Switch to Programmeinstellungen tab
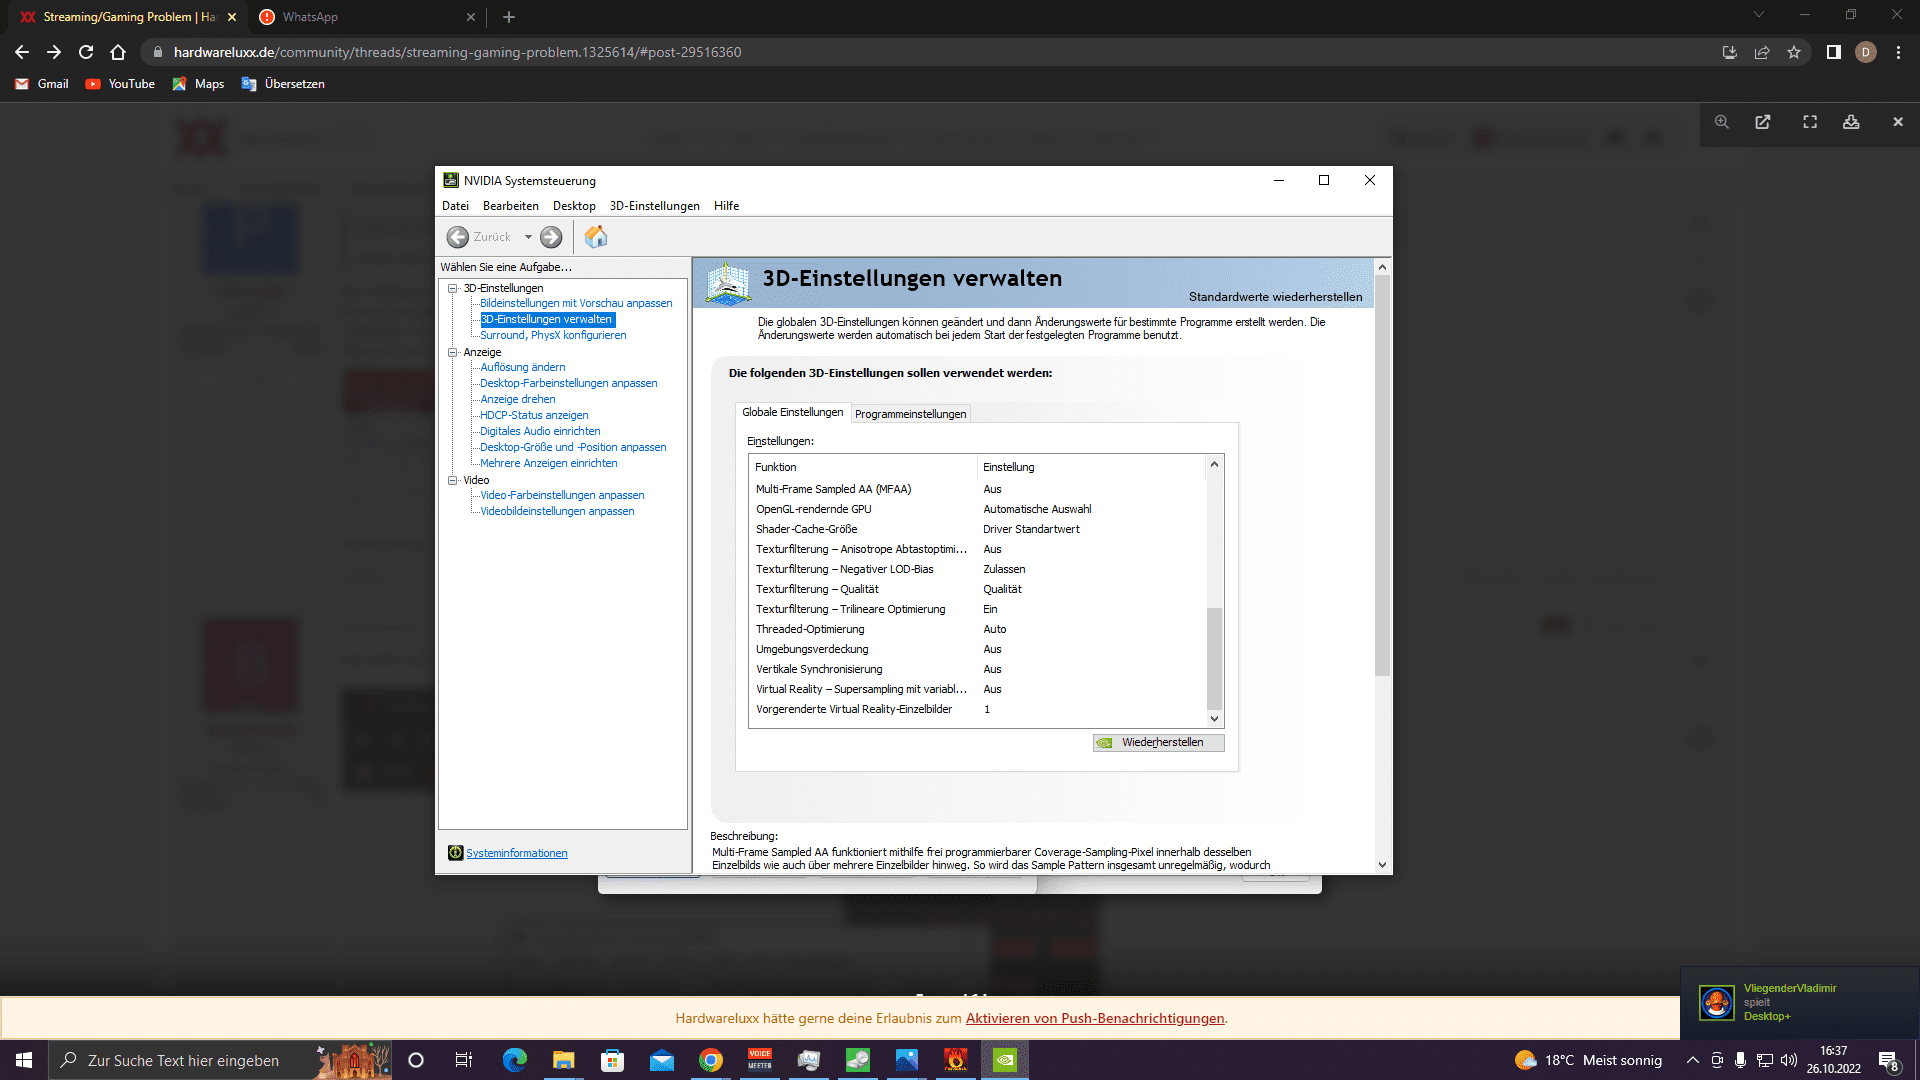 pyautogui.click(x=911, y=414)
